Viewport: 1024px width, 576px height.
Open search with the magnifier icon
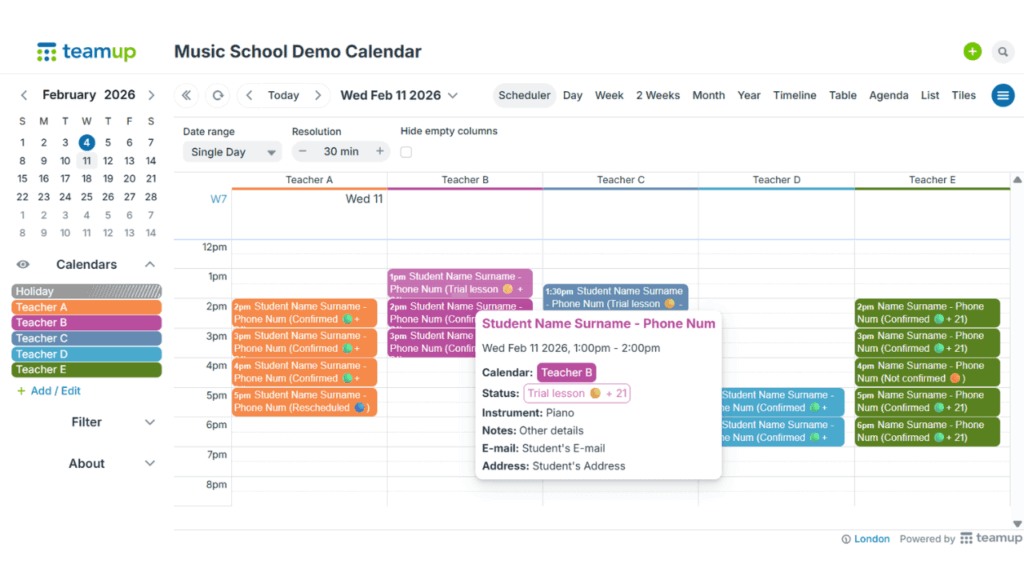click(1002, 52)
